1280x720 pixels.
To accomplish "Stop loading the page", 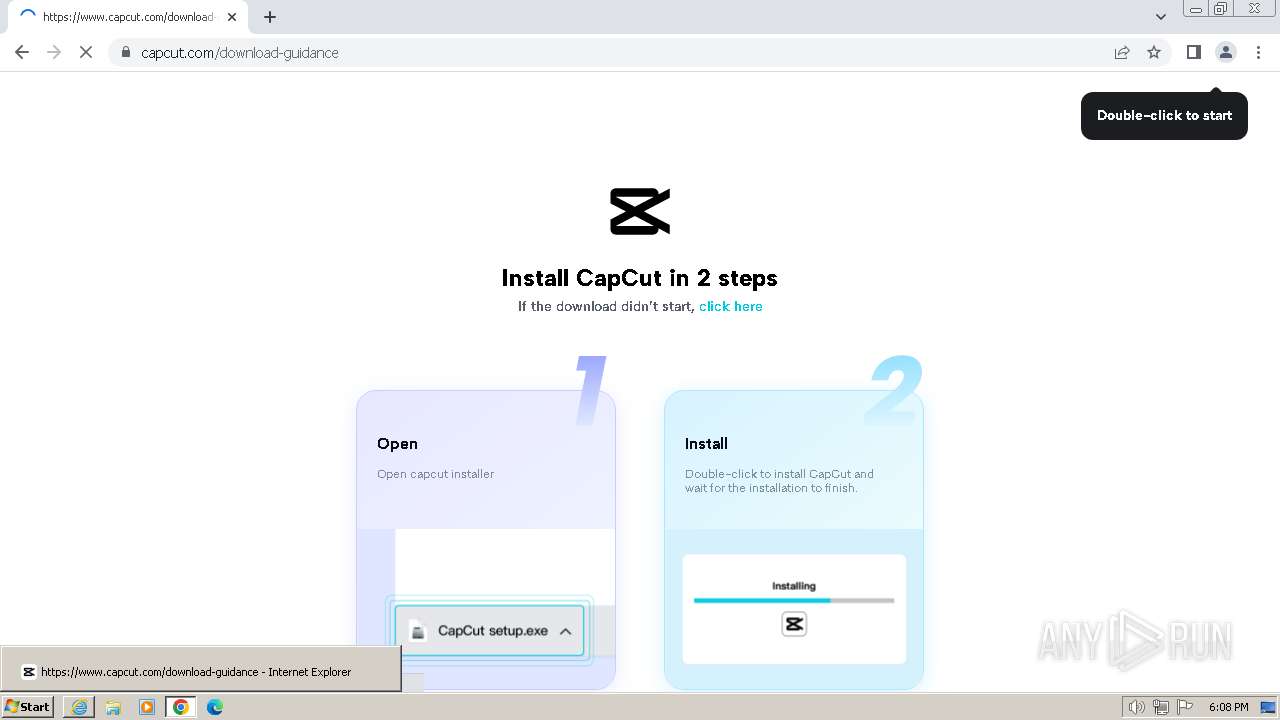I will [x=86, y=52].
